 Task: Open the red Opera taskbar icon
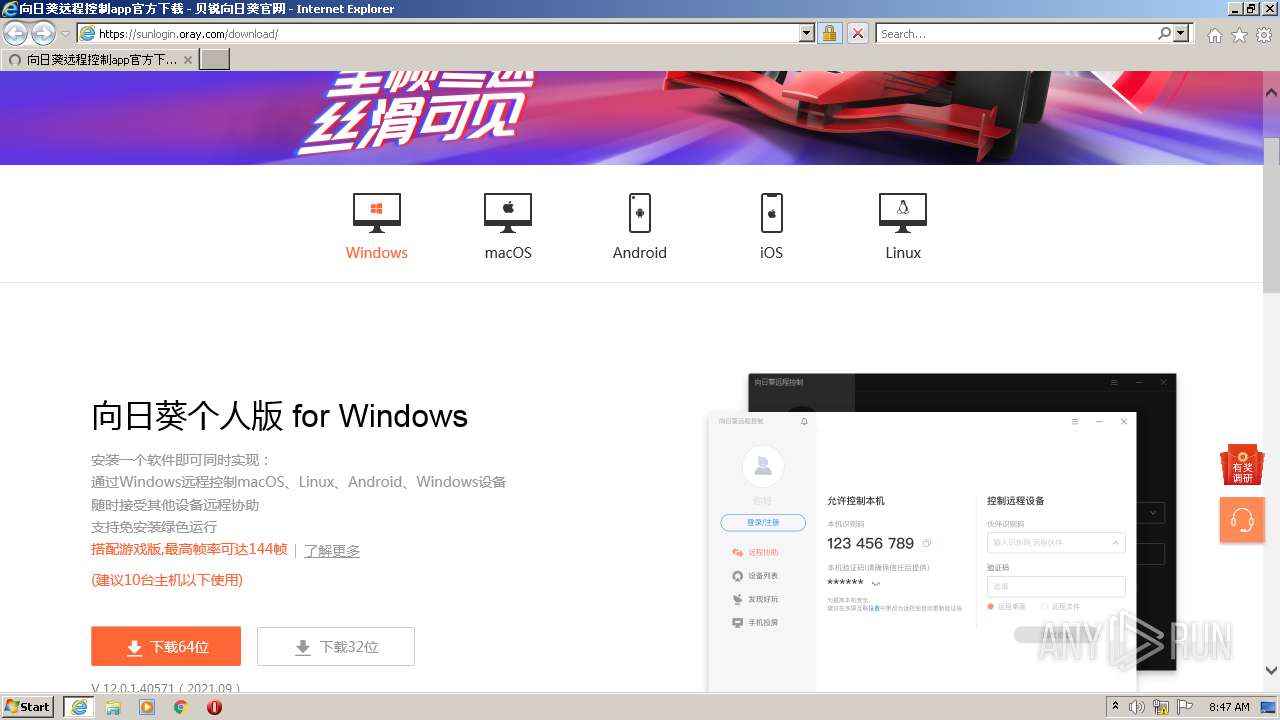pos(214,707)
